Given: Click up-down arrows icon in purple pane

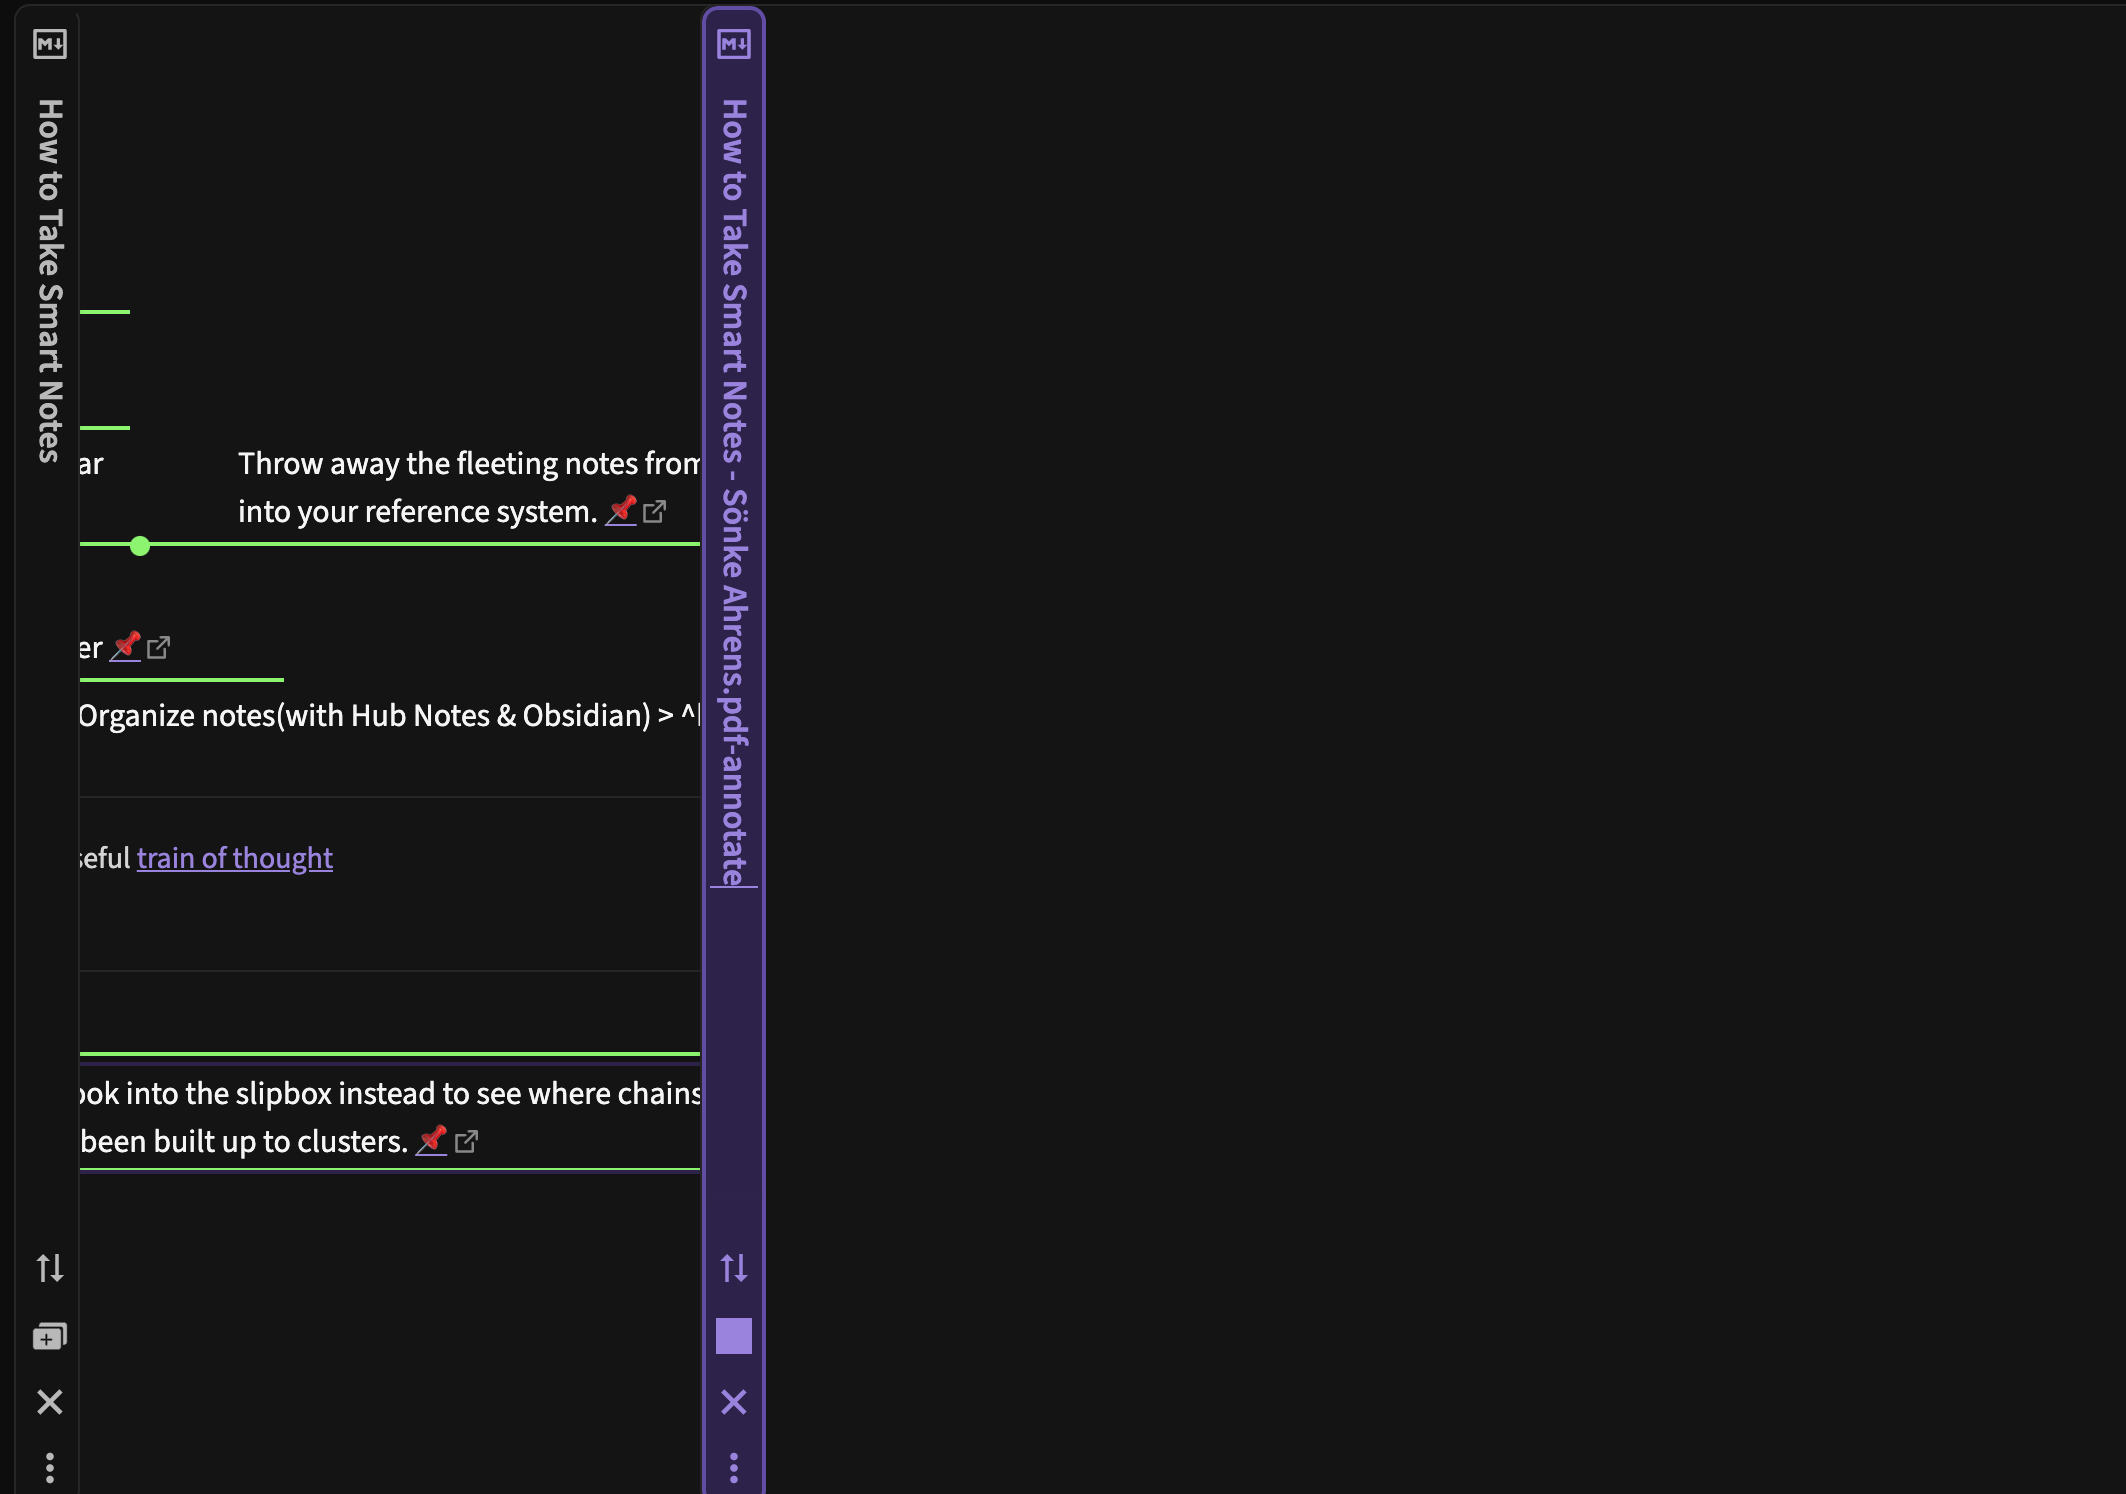Looking at the screenshot, I should (x=733, y=1268).
